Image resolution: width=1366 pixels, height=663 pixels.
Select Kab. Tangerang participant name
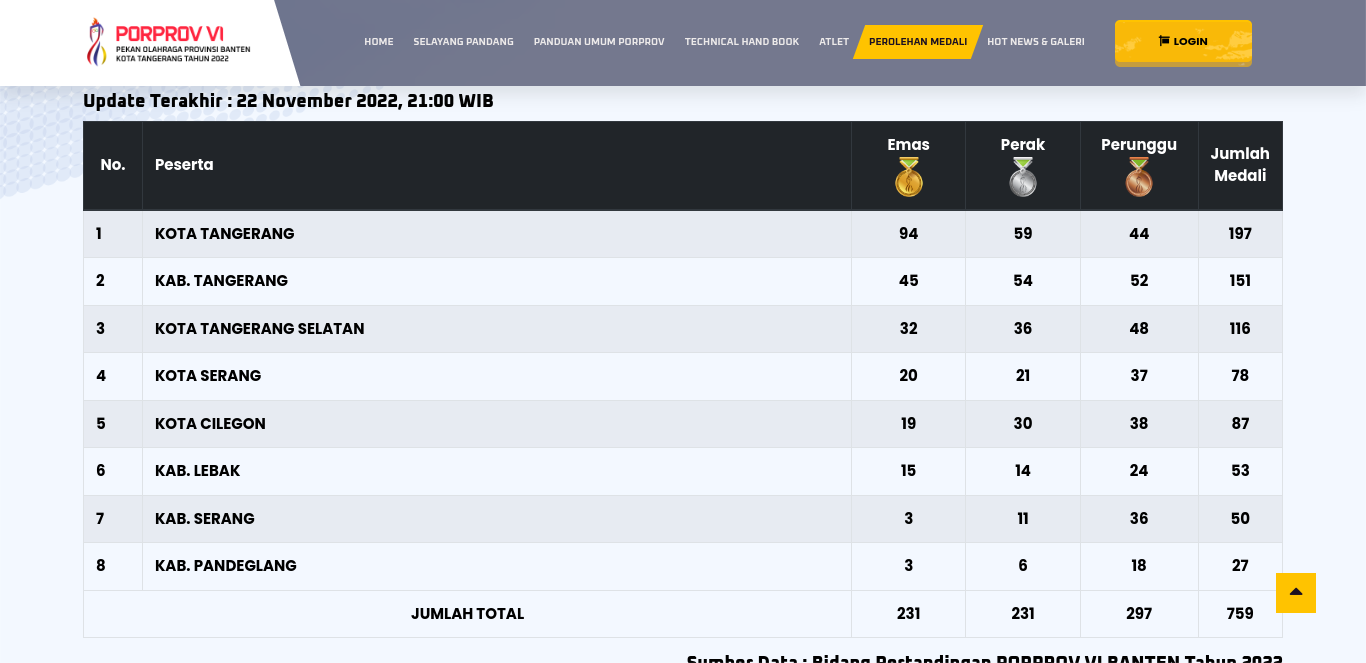(x=221, y=281)
